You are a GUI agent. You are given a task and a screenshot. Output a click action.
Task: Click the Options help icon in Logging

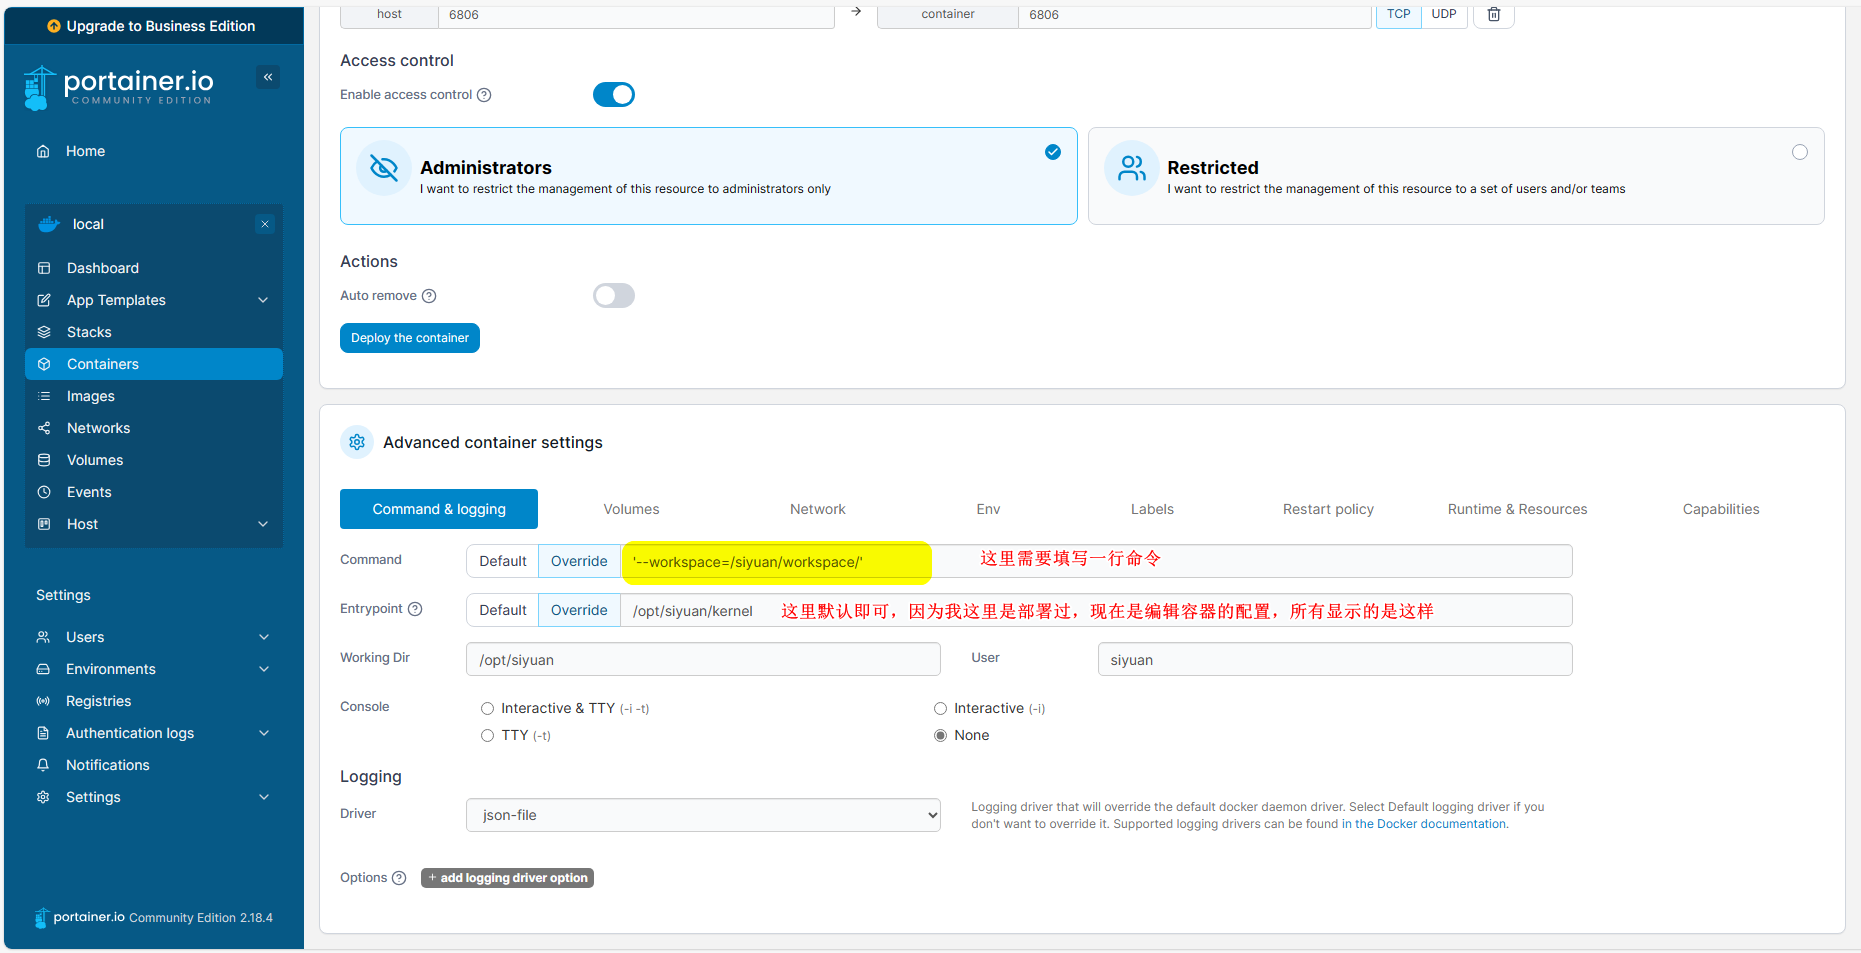(x=399, y=878)
